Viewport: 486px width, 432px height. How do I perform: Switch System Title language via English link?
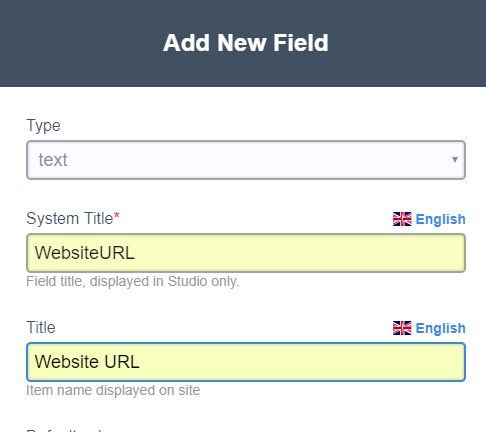point(440,219)
